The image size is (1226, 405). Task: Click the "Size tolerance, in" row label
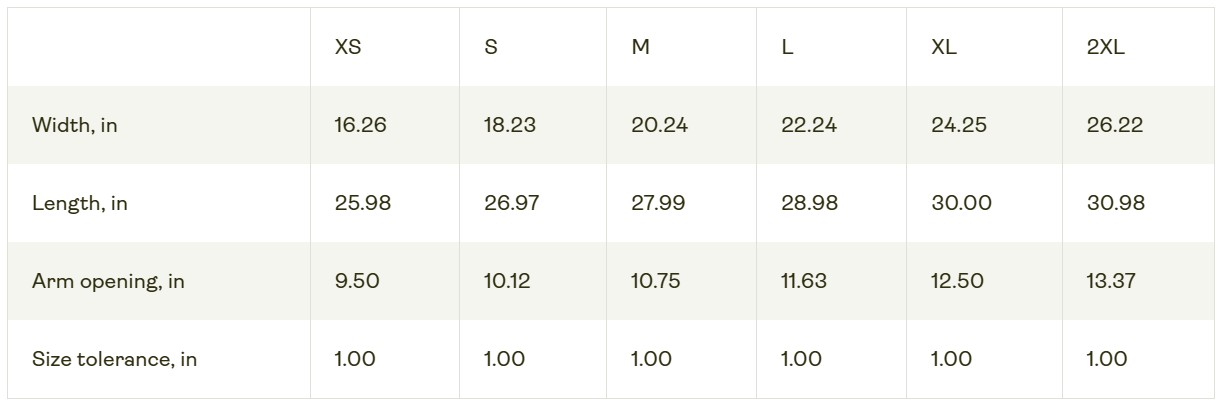(x=114, y=360)
